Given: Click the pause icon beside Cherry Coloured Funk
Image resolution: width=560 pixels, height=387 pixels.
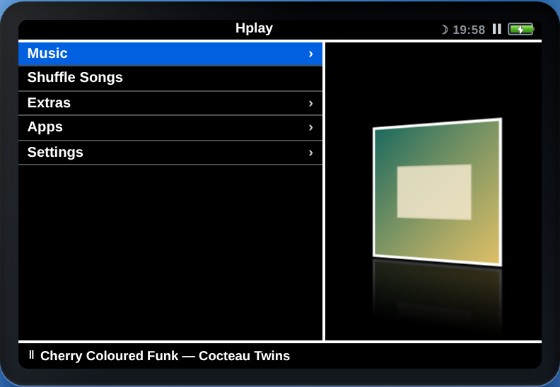Looking at the screenshot, I should [x=31, y=355].
